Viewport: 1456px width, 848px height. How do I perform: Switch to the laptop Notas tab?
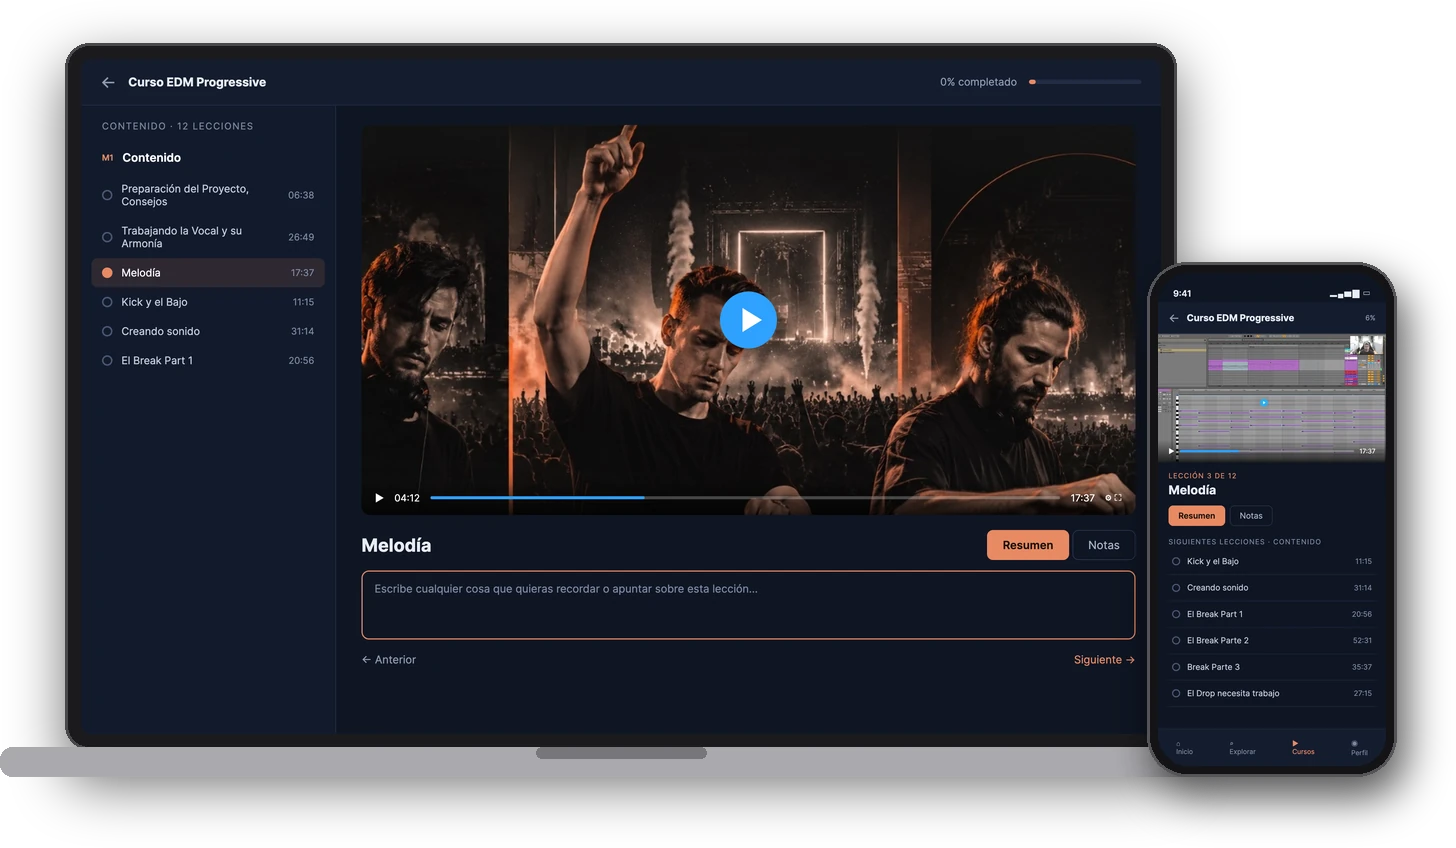pos(1104,545)
